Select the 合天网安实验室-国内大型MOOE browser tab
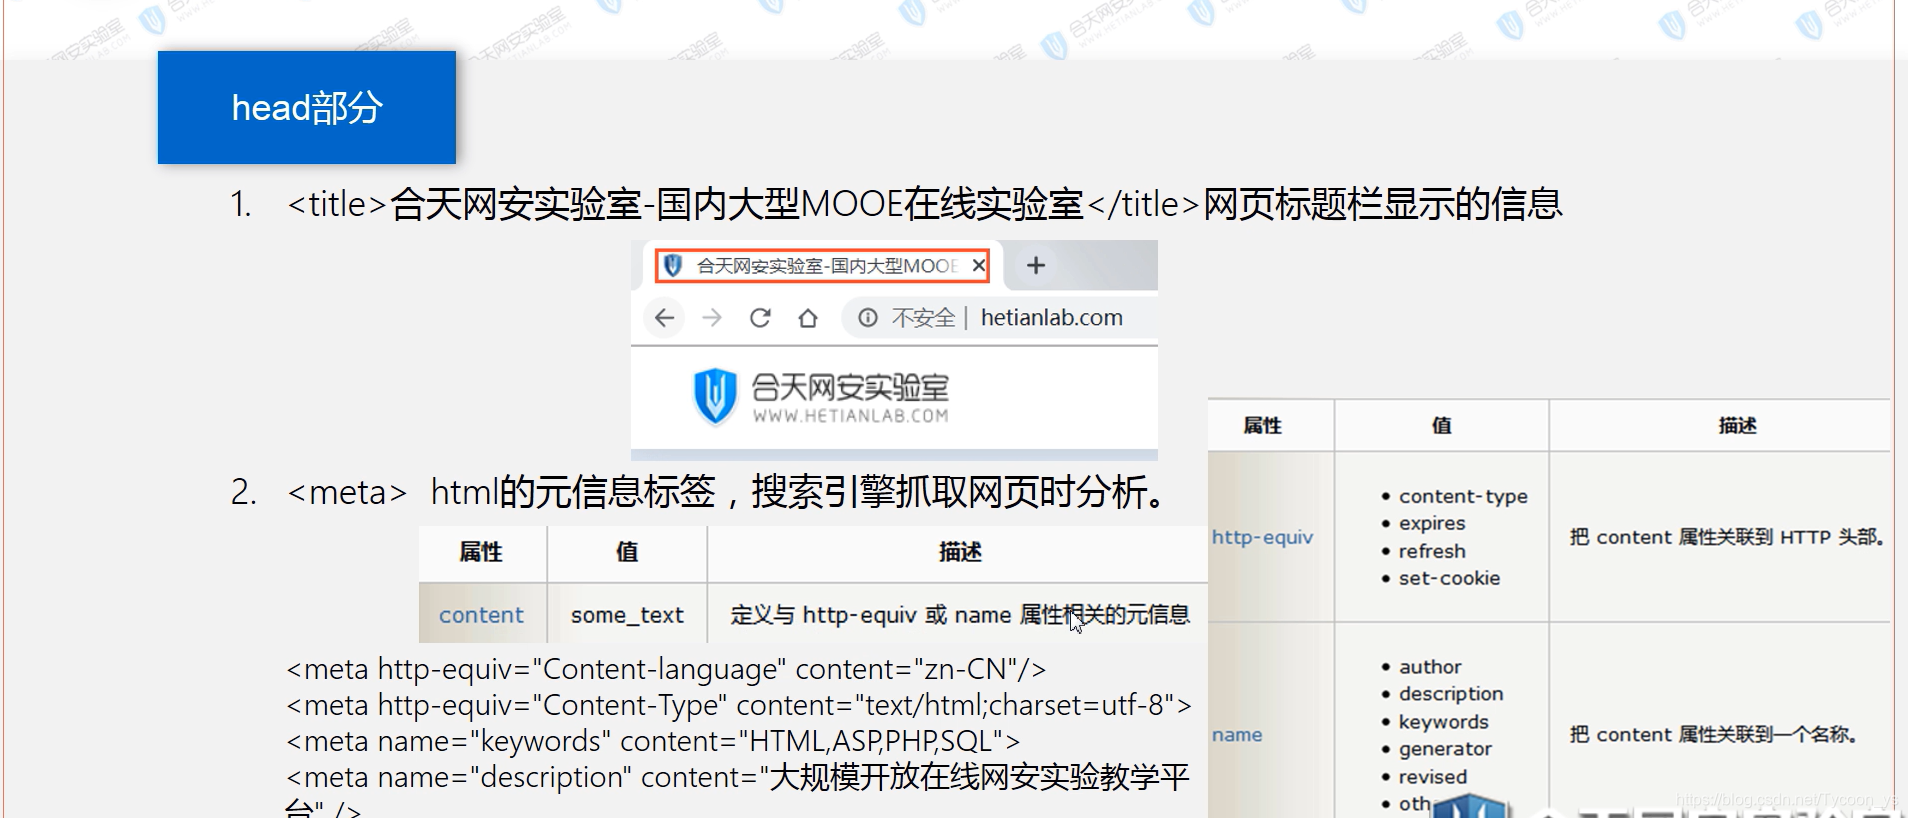1908x818 pixels. [x=822, y=265]
